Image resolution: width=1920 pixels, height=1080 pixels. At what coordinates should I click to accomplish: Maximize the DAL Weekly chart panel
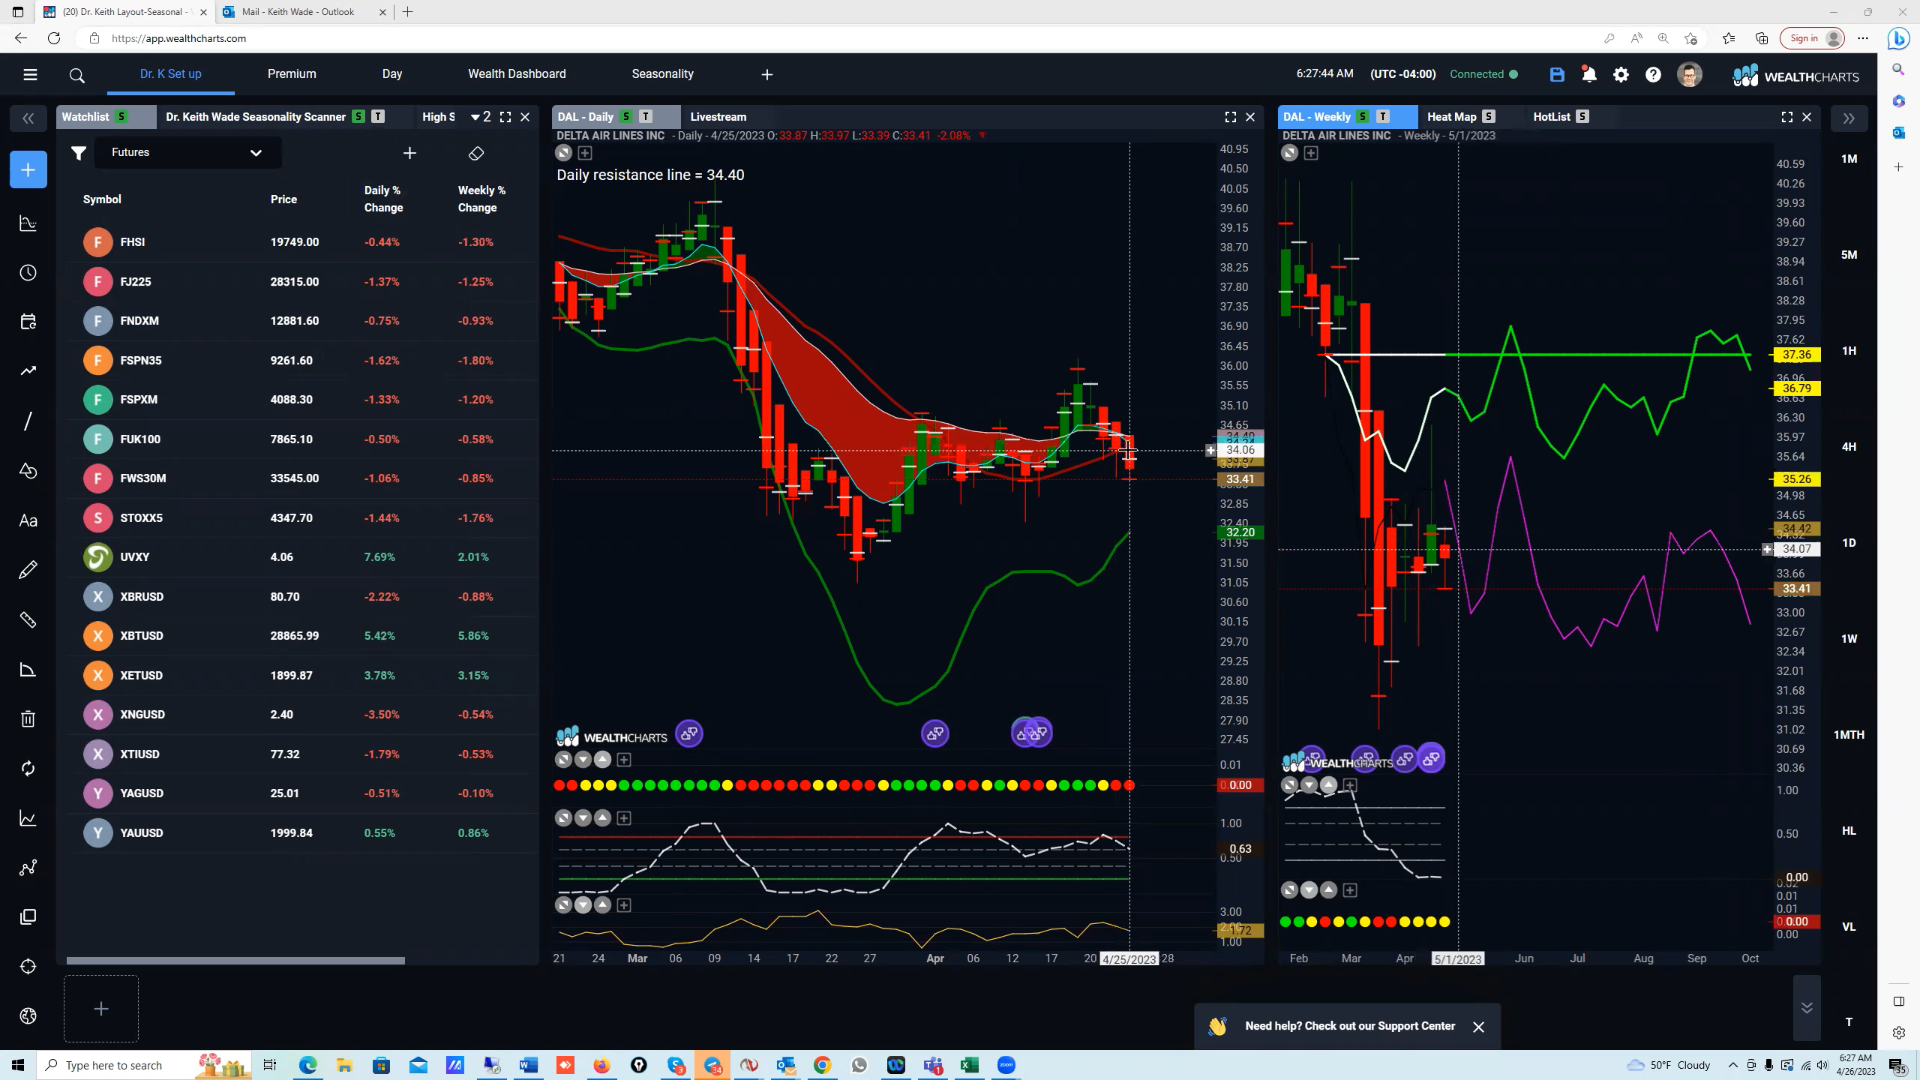pos(1787,117)
